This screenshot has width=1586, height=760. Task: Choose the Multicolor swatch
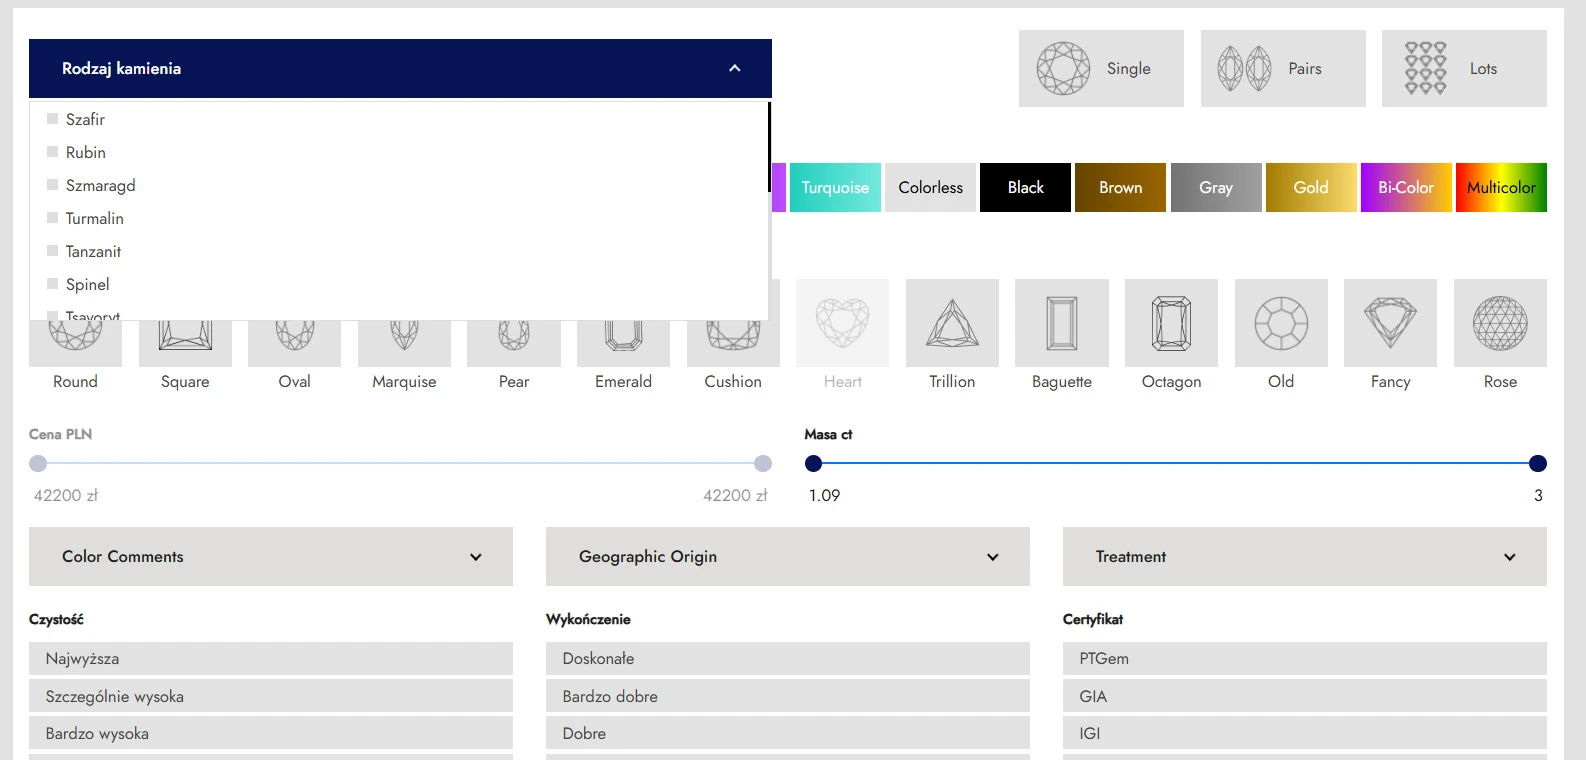click(1501, 187)
